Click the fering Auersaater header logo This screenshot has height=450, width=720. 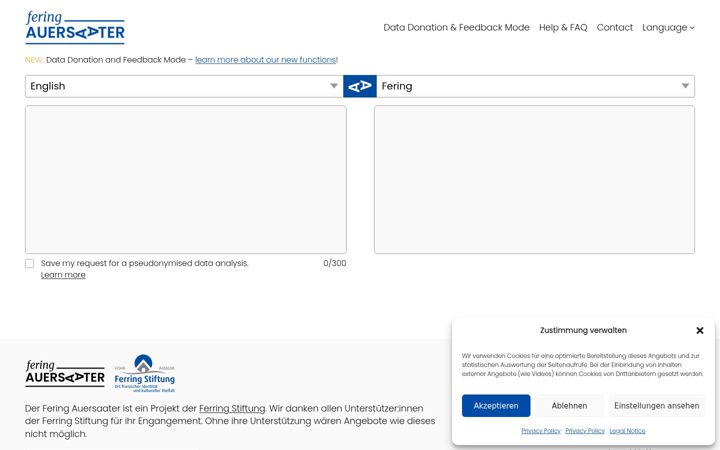click(x=75, y=28)
